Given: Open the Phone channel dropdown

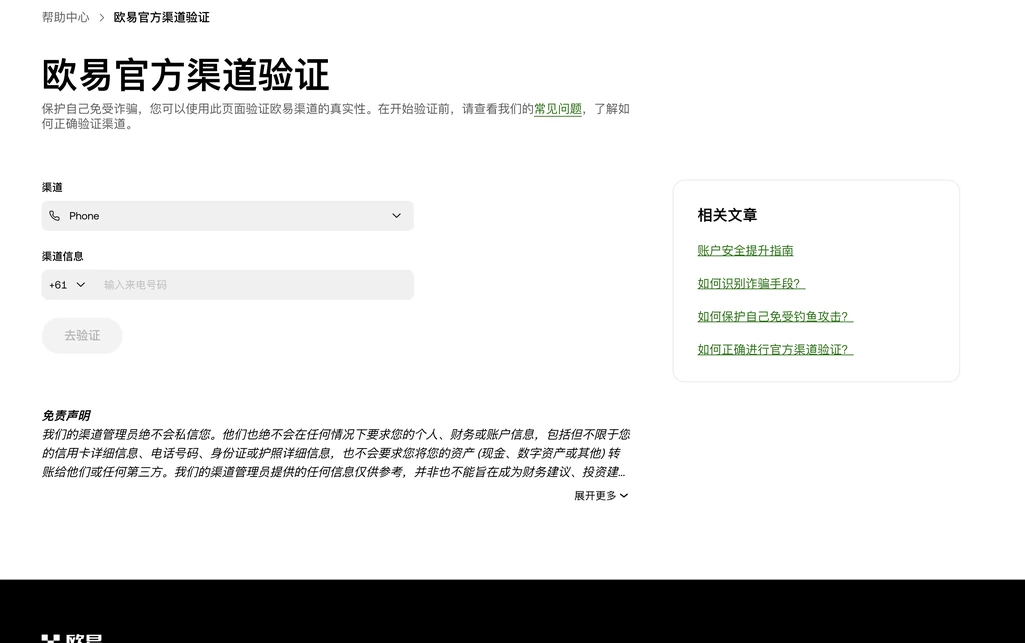Looking at the screenshot, I should coord(227,216).
